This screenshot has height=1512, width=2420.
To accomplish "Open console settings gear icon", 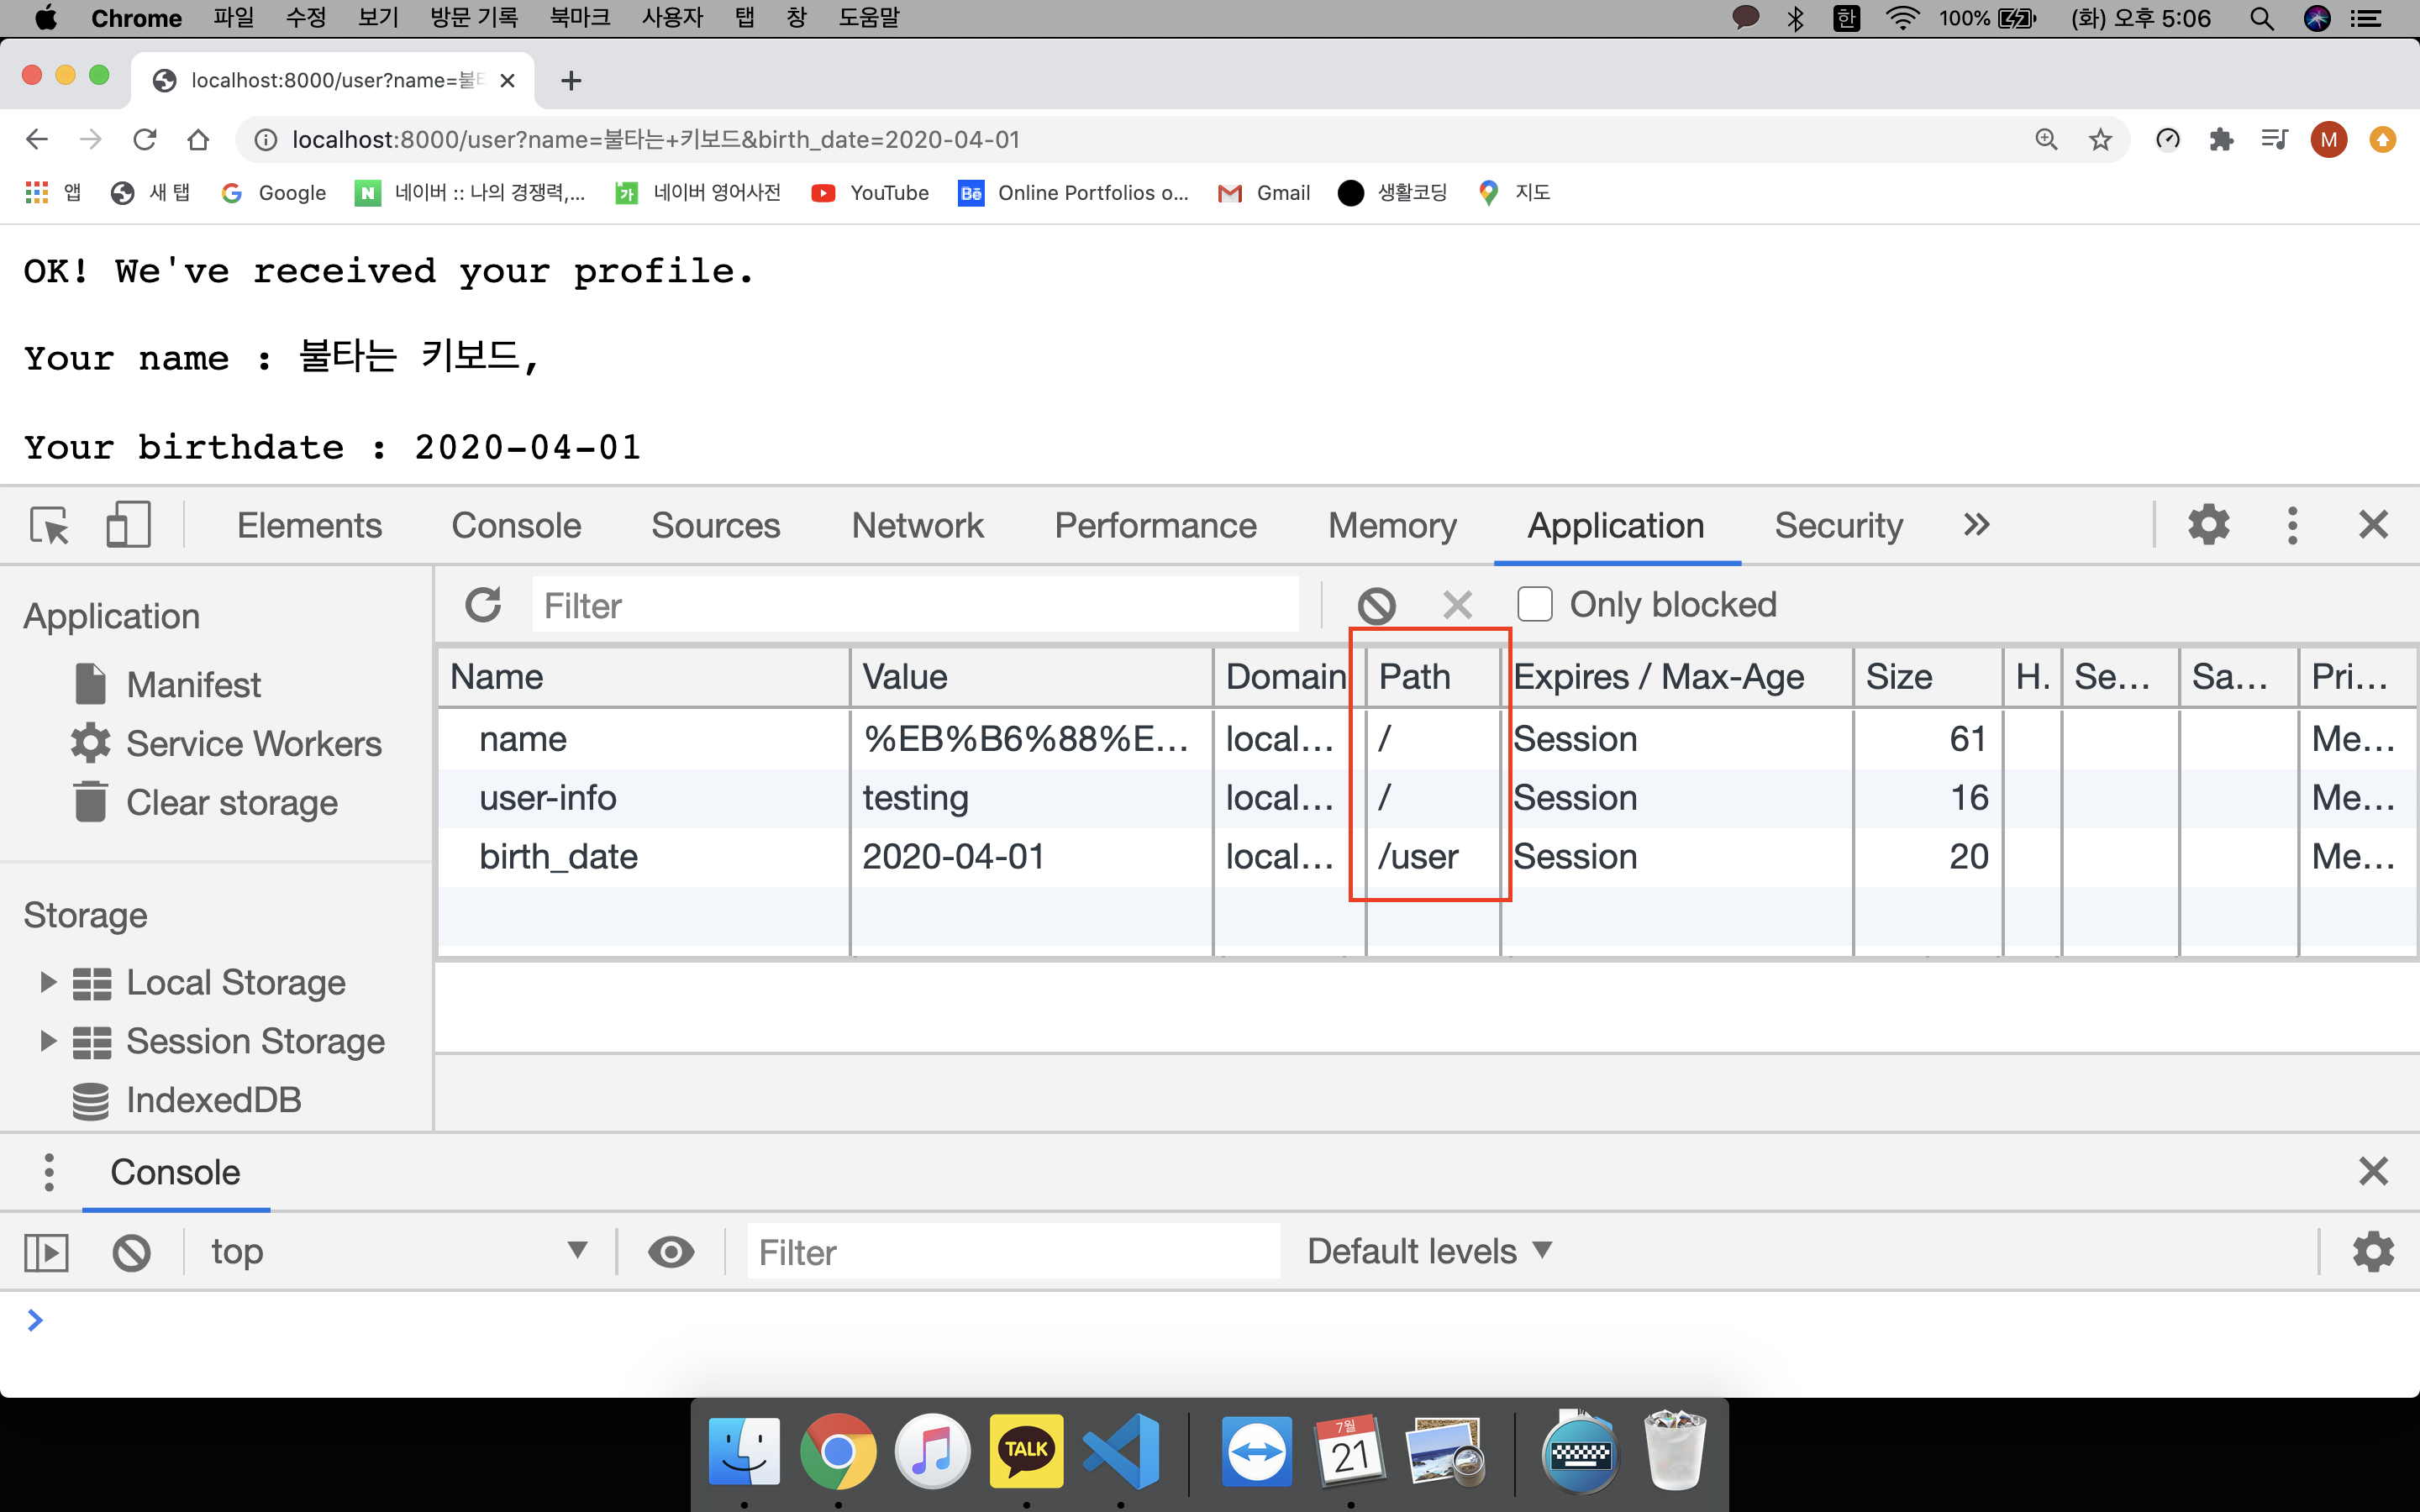I will (2372, 1252).
